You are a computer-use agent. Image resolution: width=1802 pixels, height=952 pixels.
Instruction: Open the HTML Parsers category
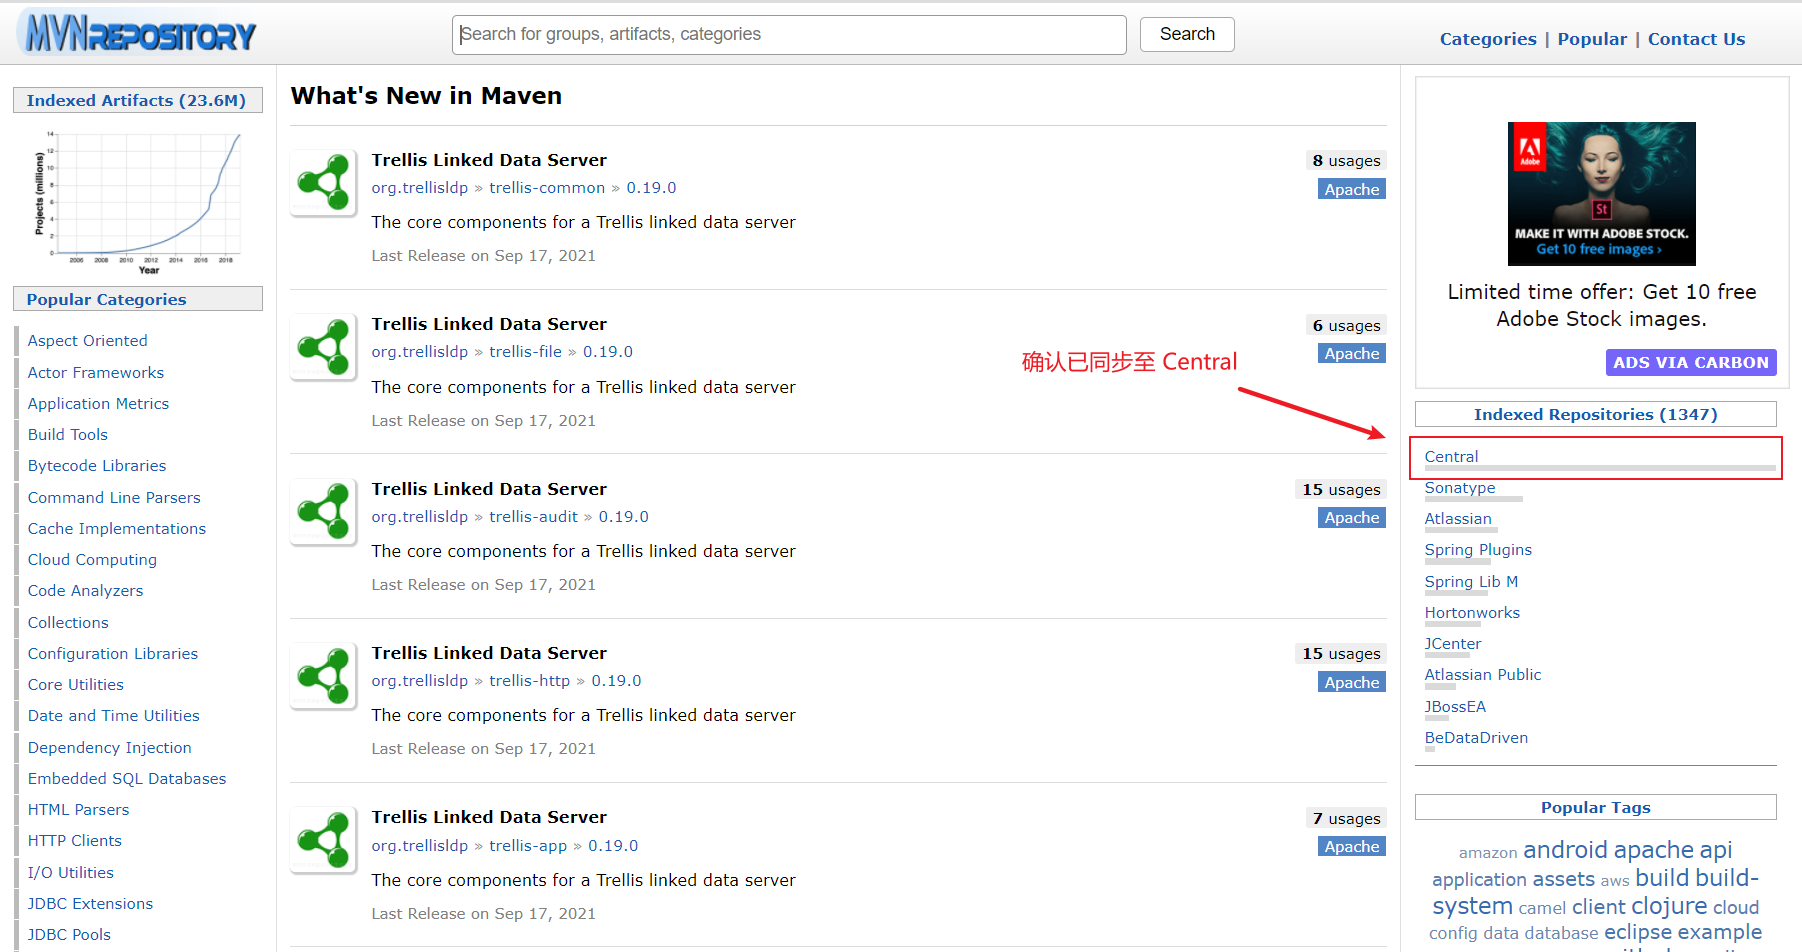tap(78, 810)
